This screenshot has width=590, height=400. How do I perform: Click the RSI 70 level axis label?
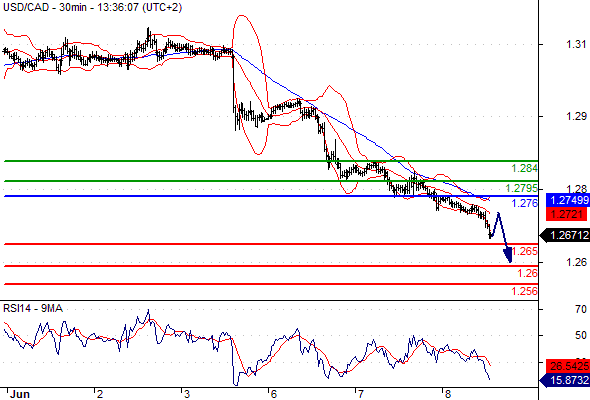point(581,309)
